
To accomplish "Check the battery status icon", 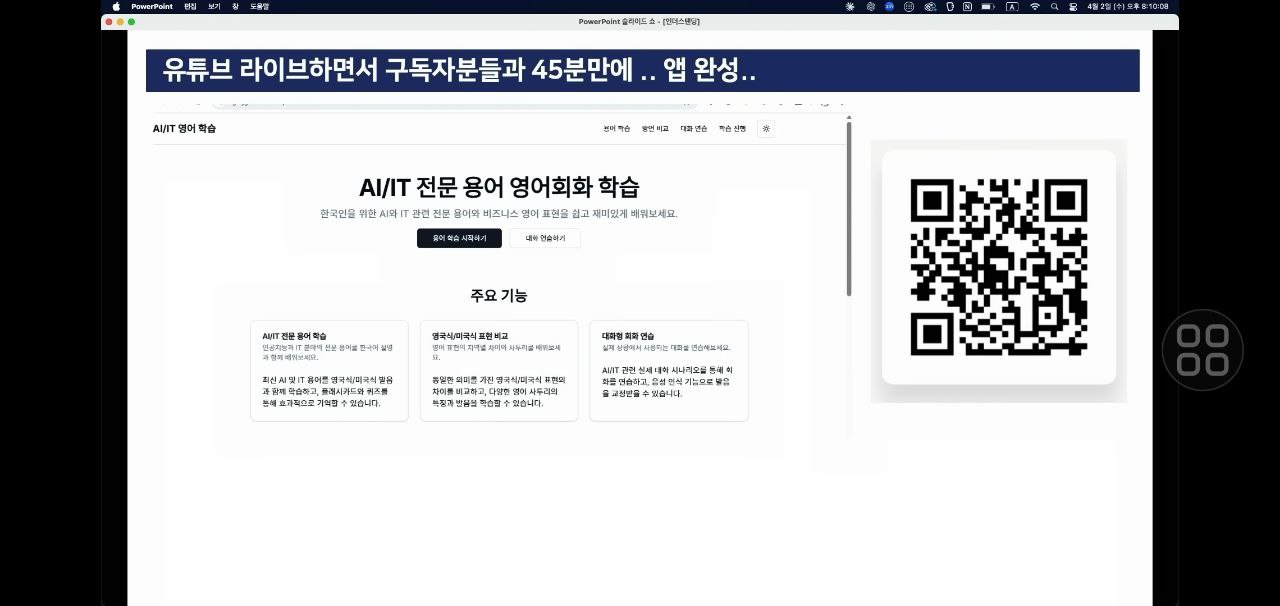I will 988,6.
